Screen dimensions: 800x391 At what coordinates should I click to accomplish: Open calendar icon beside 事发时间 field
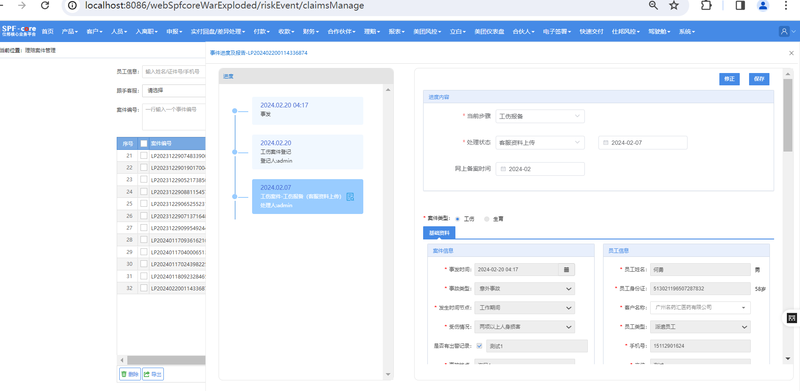click(566, 270)
